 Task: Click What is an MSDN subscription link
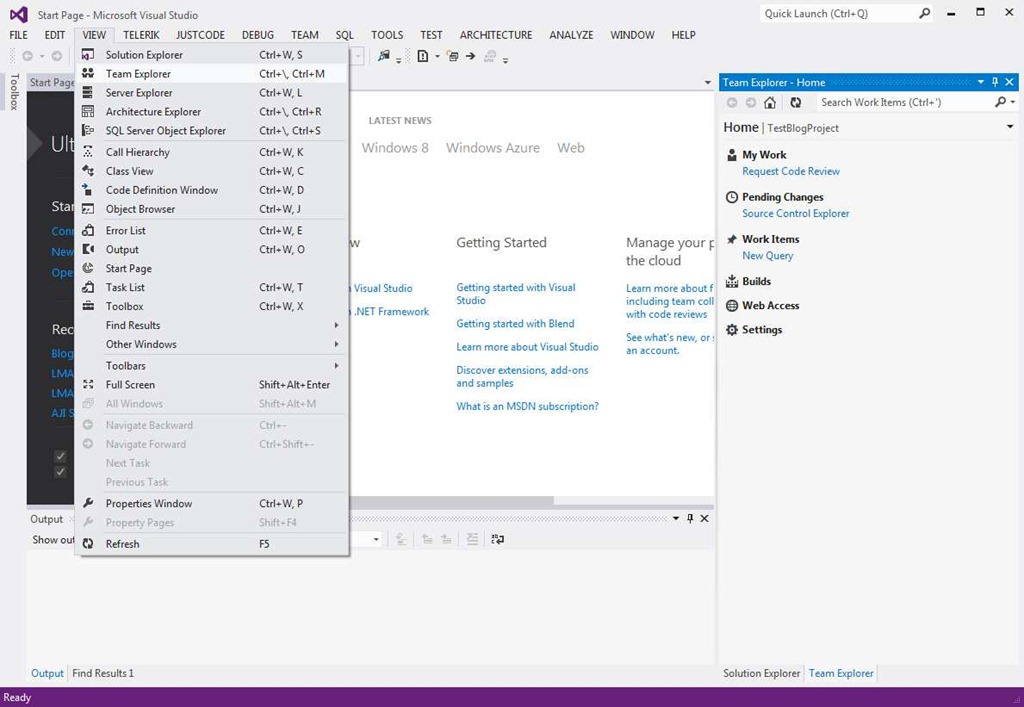pyautogui.click(x=528, y=407)
